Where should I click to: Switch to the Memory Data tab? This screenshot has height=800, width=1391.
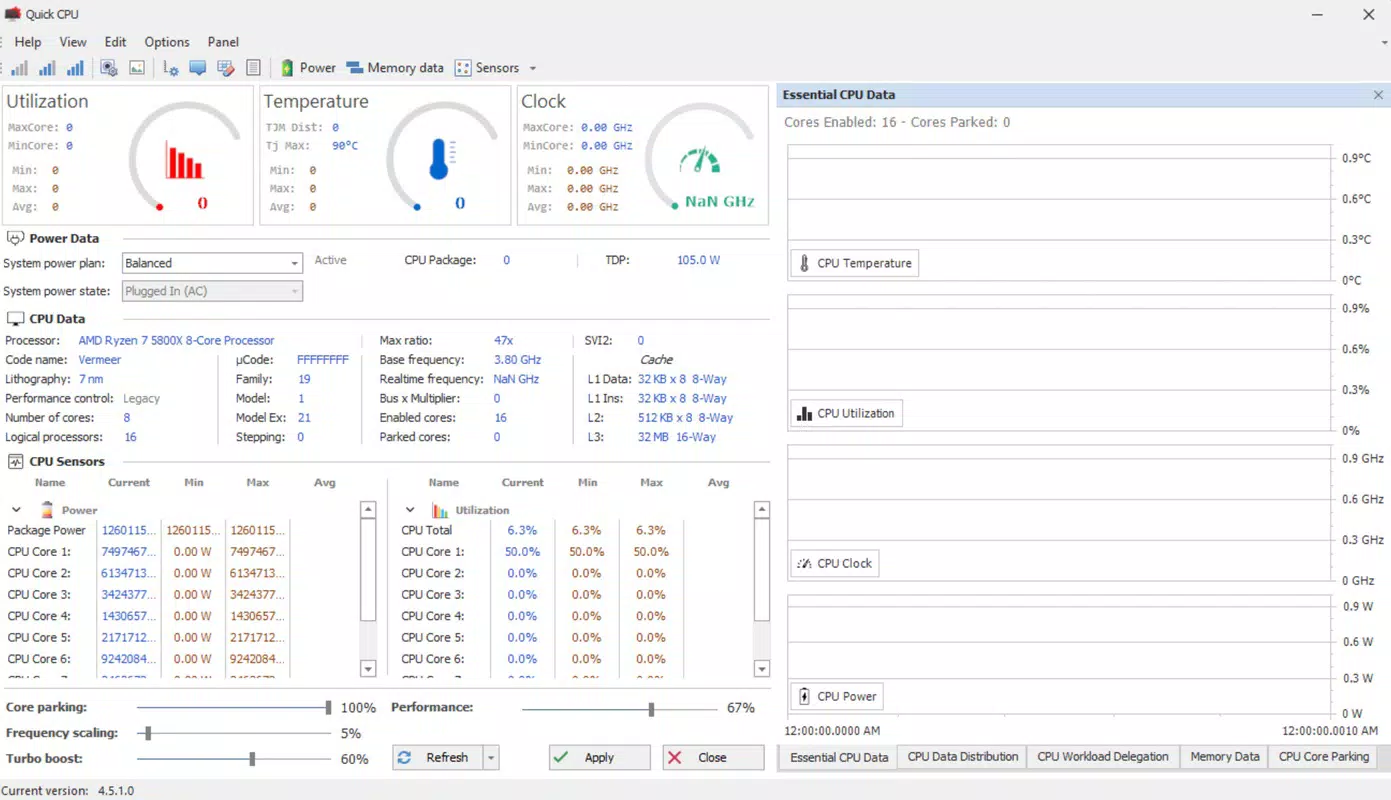[x=1225, y=757]
